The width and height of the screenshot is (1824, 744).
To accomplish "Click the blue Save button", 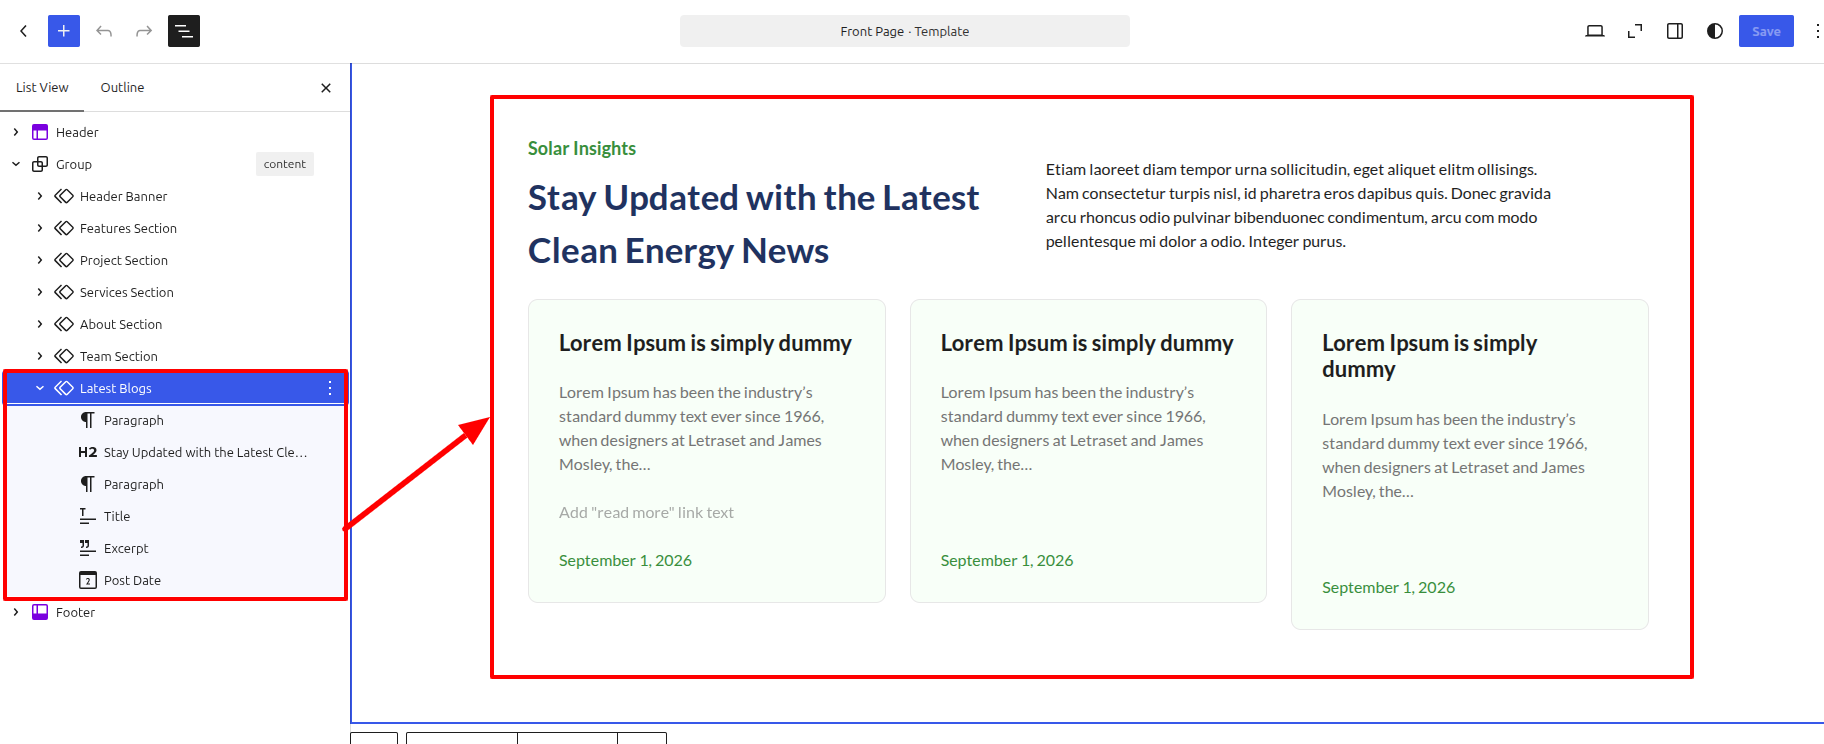I will pyautogui.click(x=1766, y=31).
